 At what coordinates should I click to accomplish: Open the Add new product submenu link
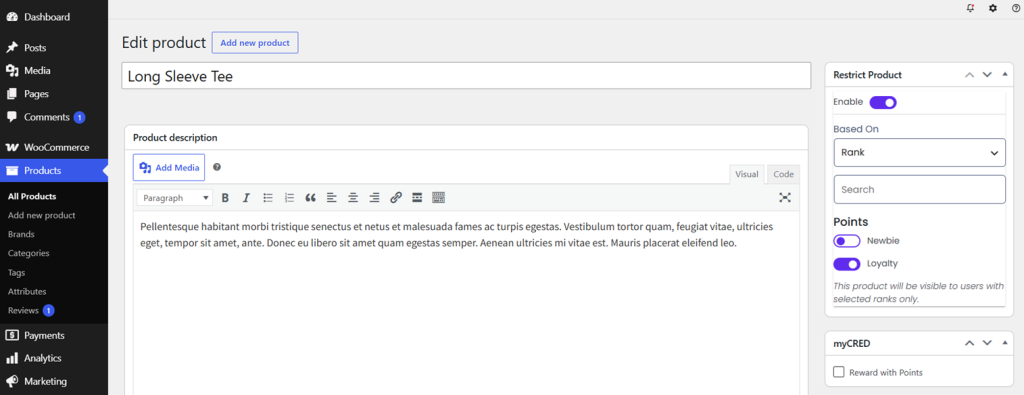[42, 215]
